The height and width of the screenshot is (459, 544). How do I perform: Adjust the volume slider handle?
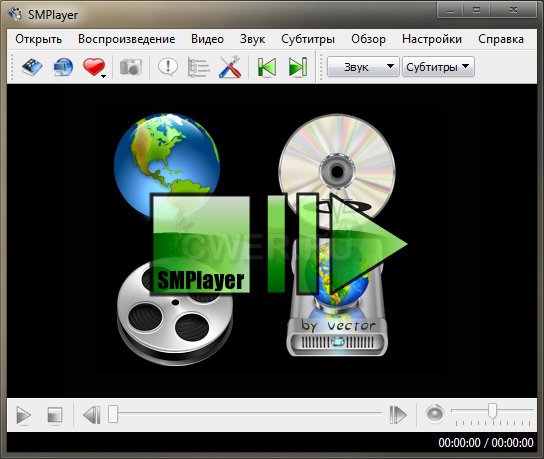492,410
